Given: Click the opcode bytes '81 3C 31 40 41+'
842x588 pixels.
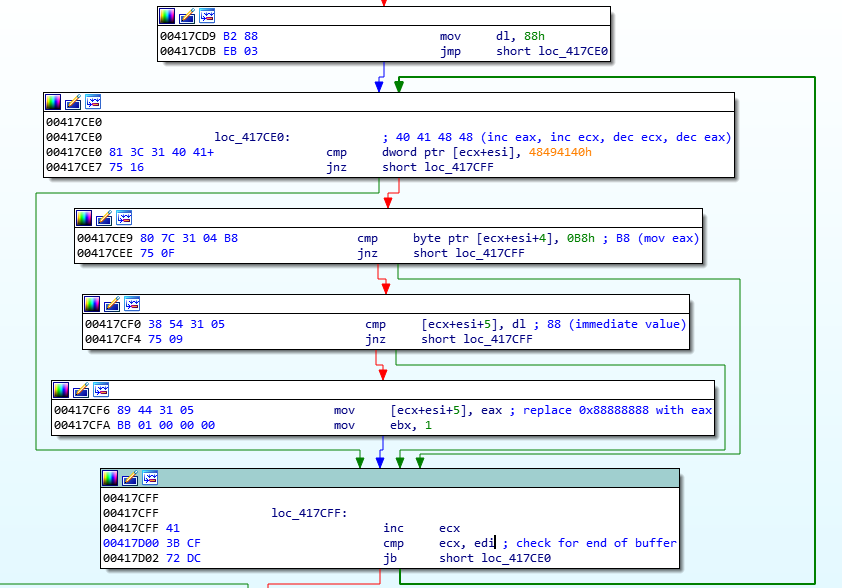Looking at the screenshot, I should 162,152.
